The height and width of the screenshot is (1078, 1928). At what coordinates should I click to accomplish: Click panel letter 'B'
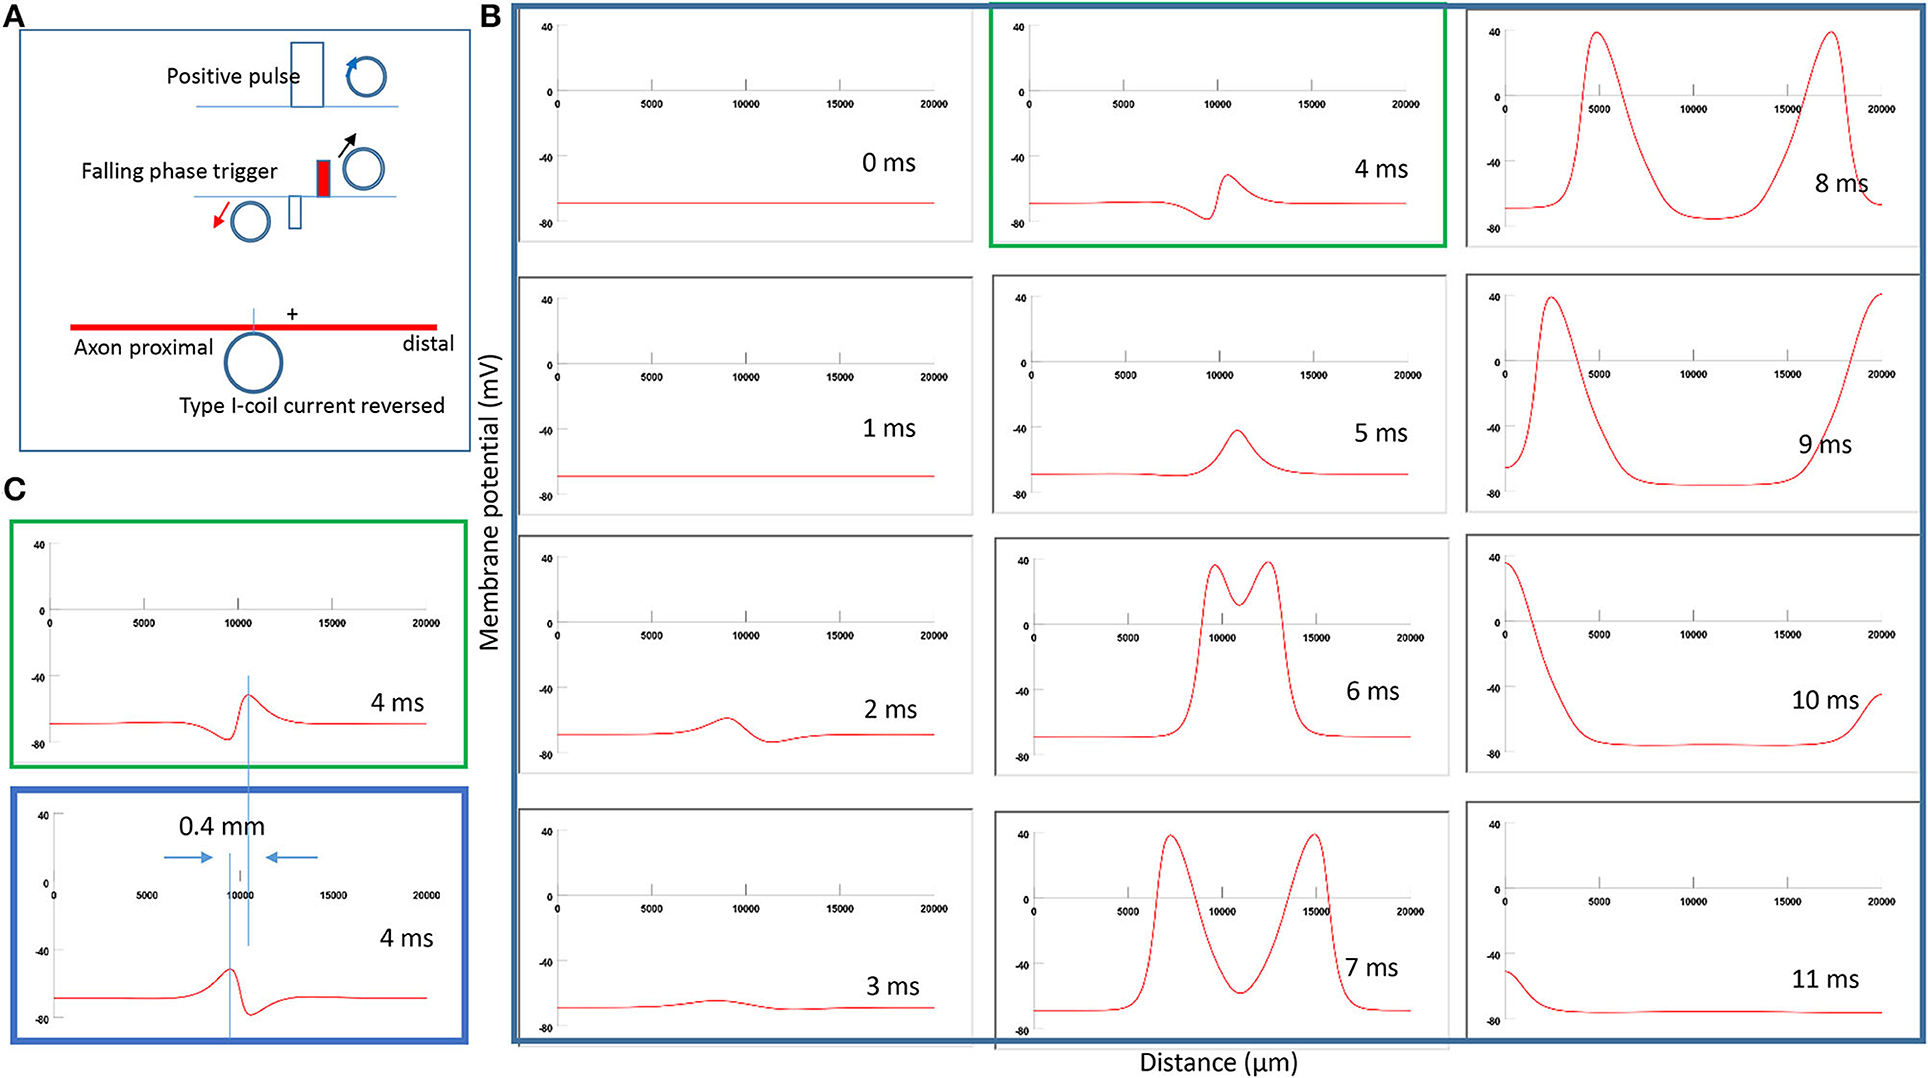tap(490, 16)
